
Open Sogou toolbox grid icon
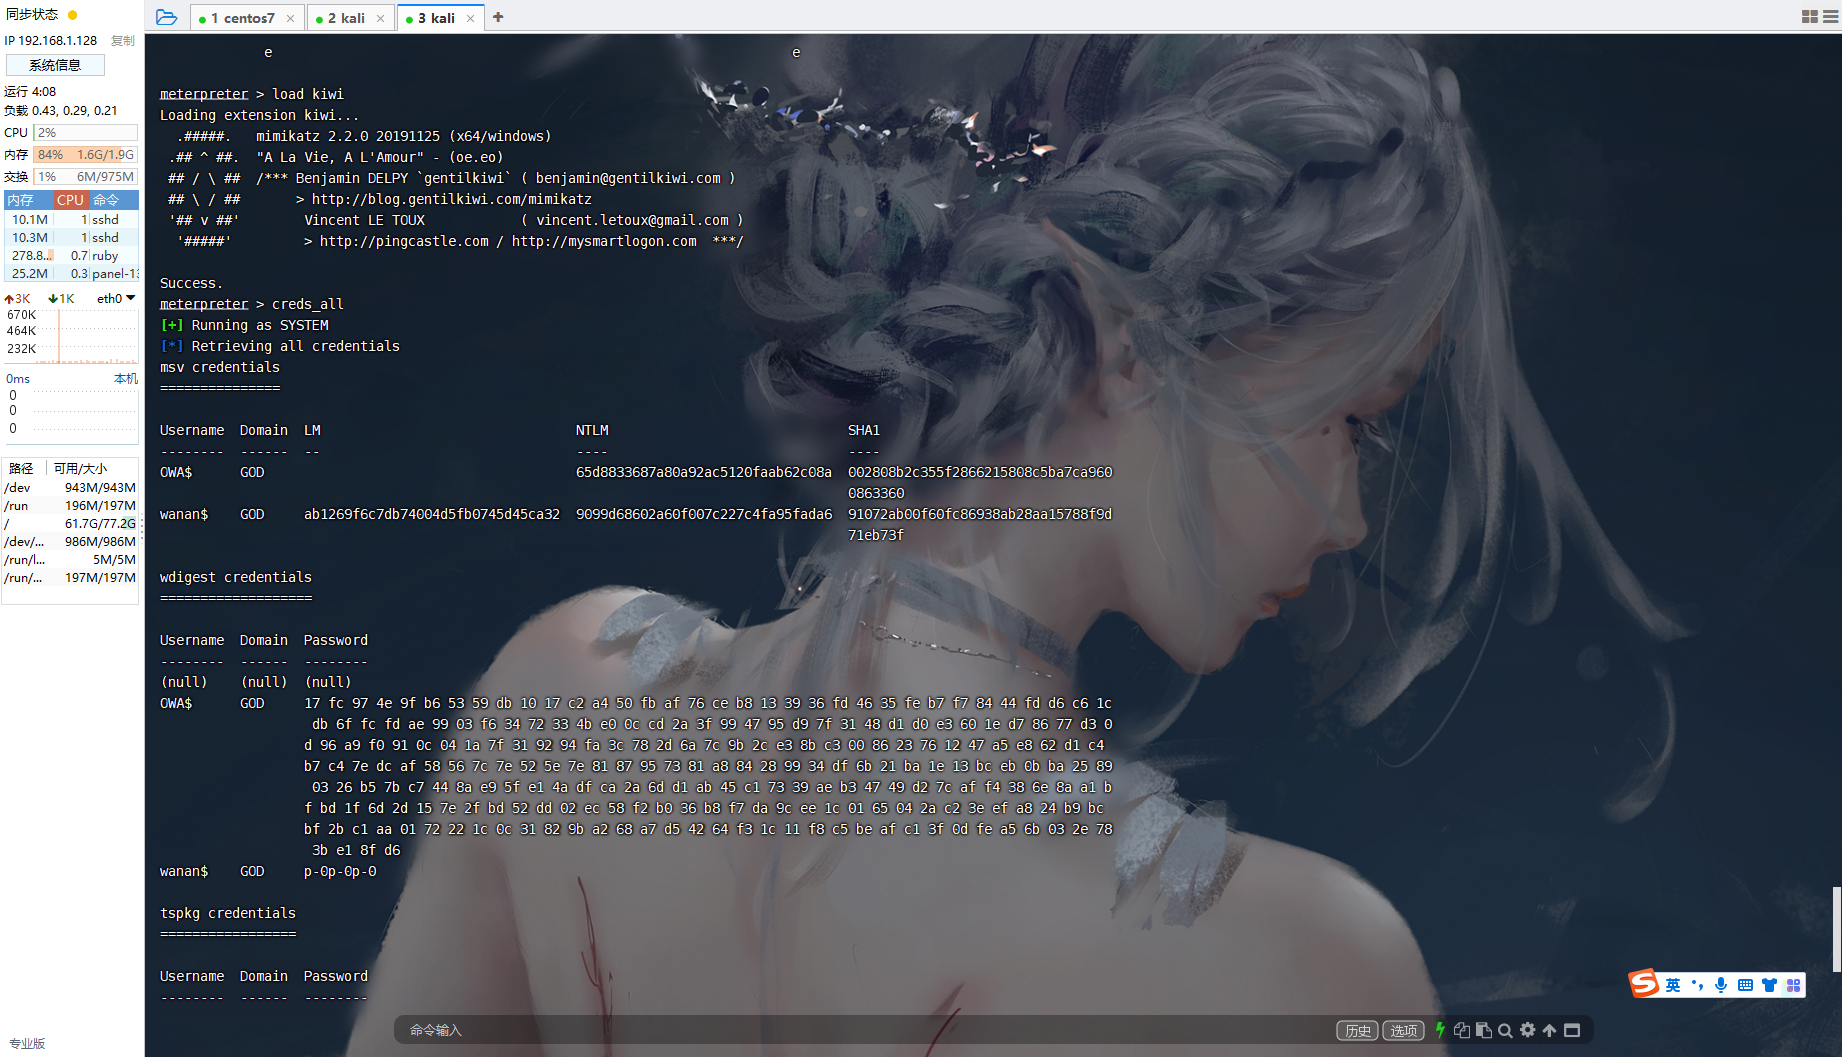click(x=1793, y=985)
